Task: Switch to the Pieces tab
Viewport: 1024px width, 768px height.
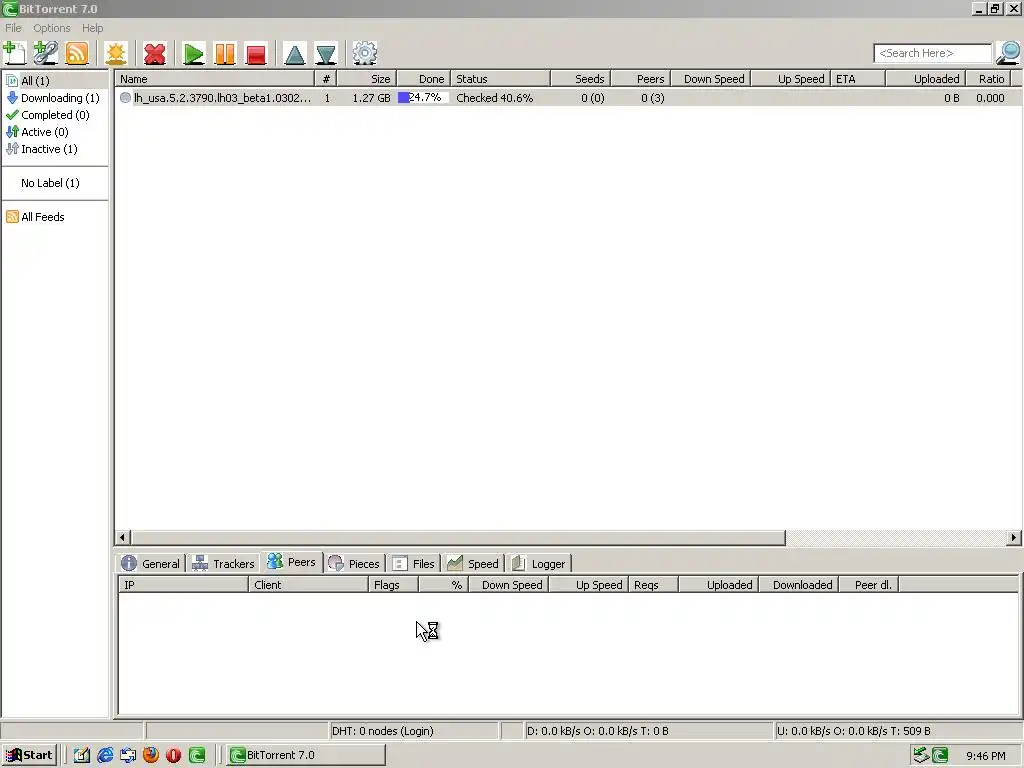Action: [354, 564]
